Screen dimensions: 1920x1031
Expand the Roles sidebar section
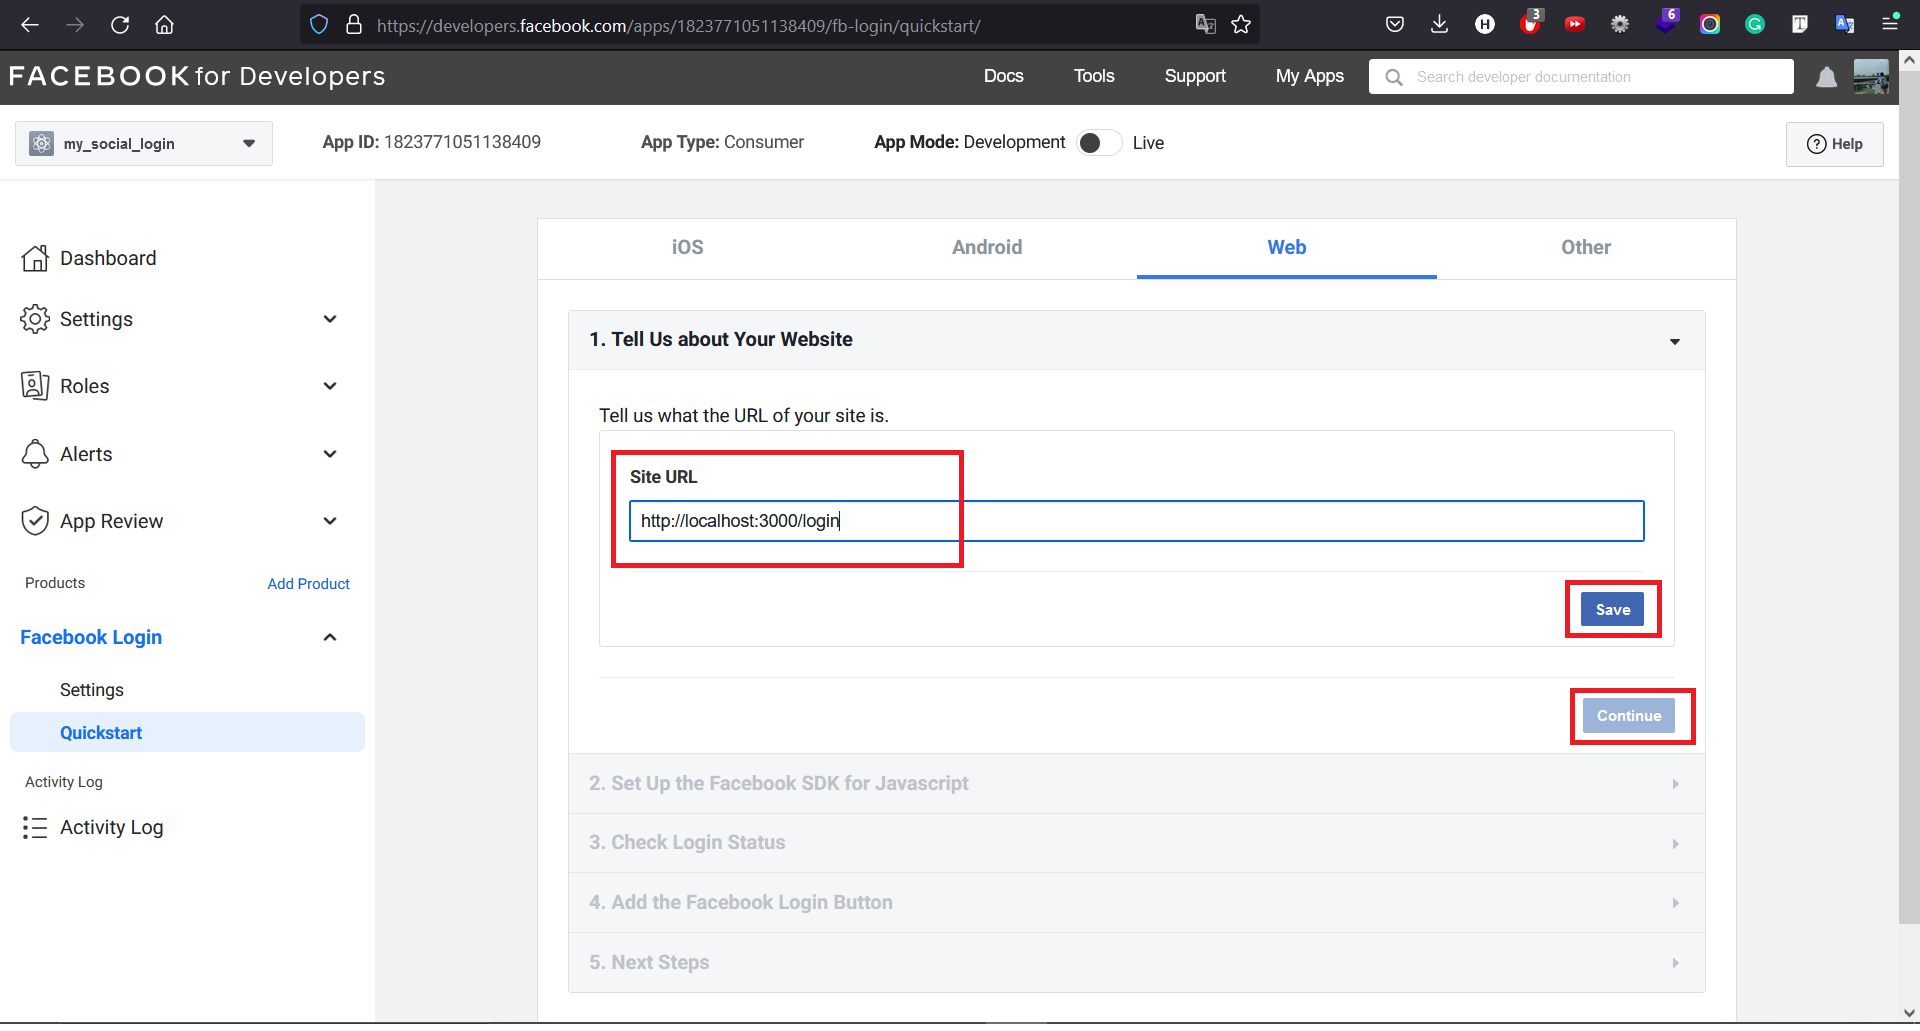330,386
